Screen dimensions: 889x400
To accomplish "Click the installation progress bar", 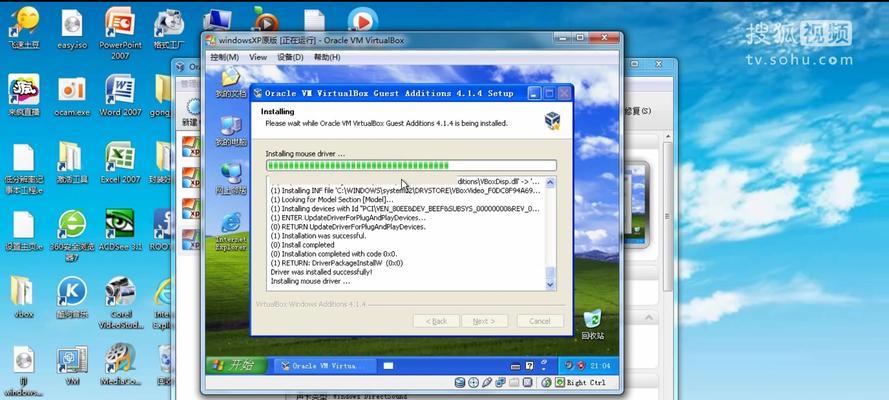I will pos(411,165).
